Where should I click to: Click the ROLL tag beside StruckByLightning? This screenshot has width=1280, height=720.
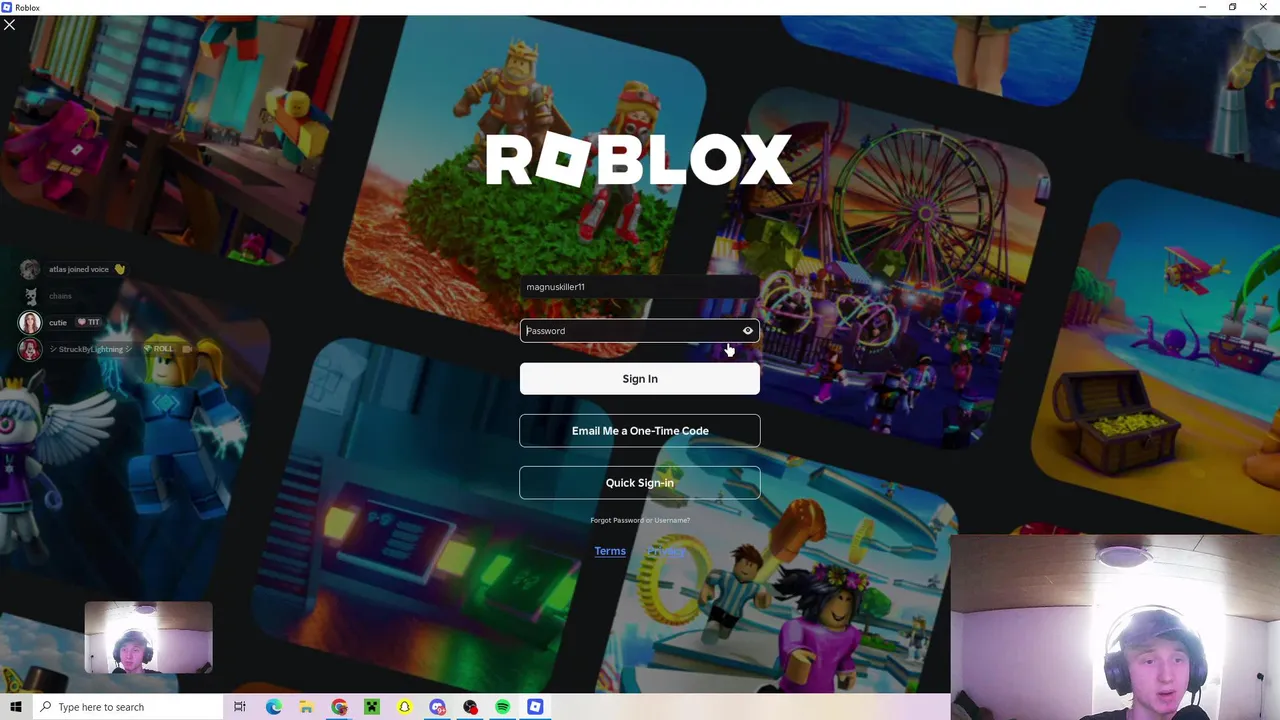159,349
